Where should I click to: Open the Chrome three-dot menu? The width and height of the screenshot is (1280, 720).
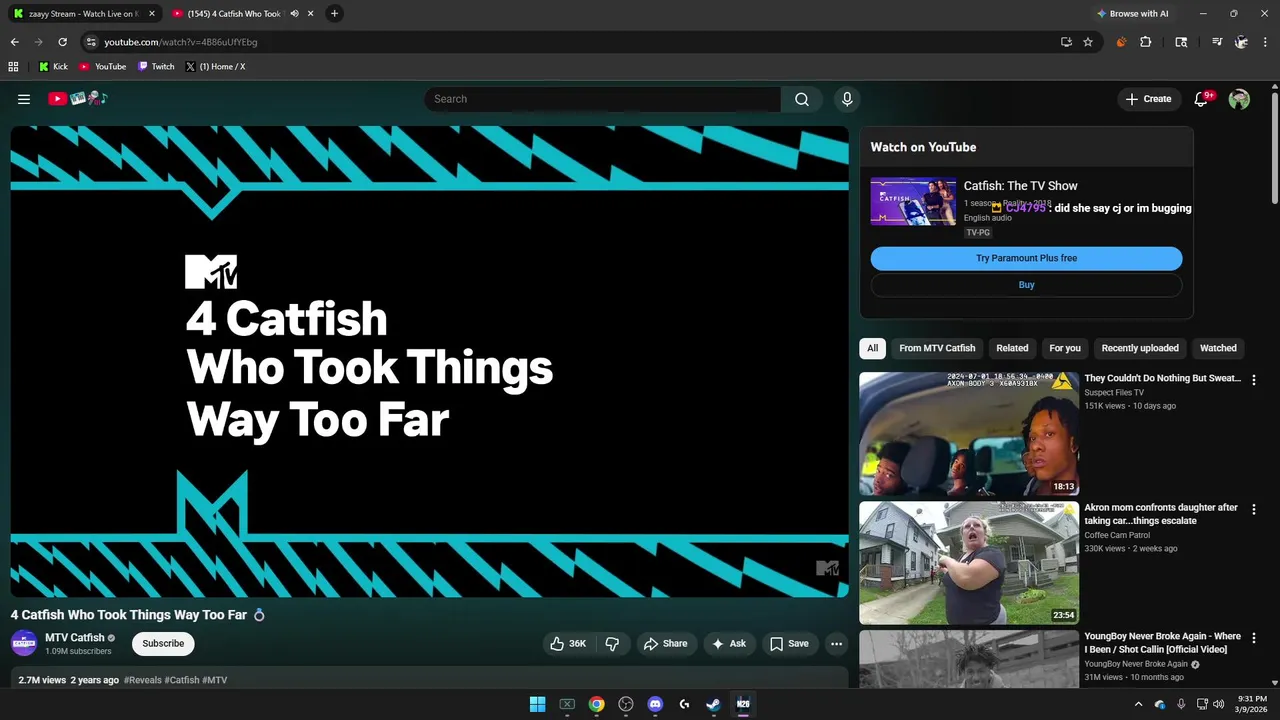(x=1266, y=42)
